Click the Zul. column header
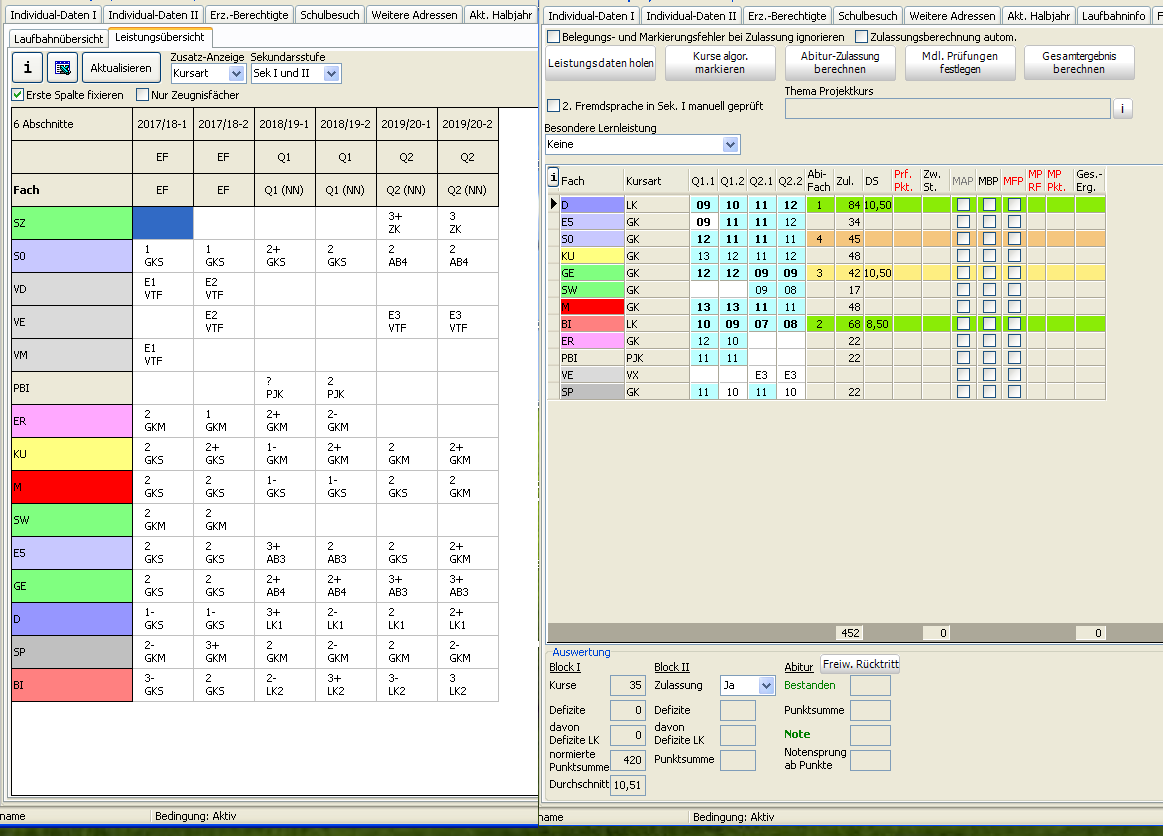Viewport: 1163px width, 836px height. (848, 180)
